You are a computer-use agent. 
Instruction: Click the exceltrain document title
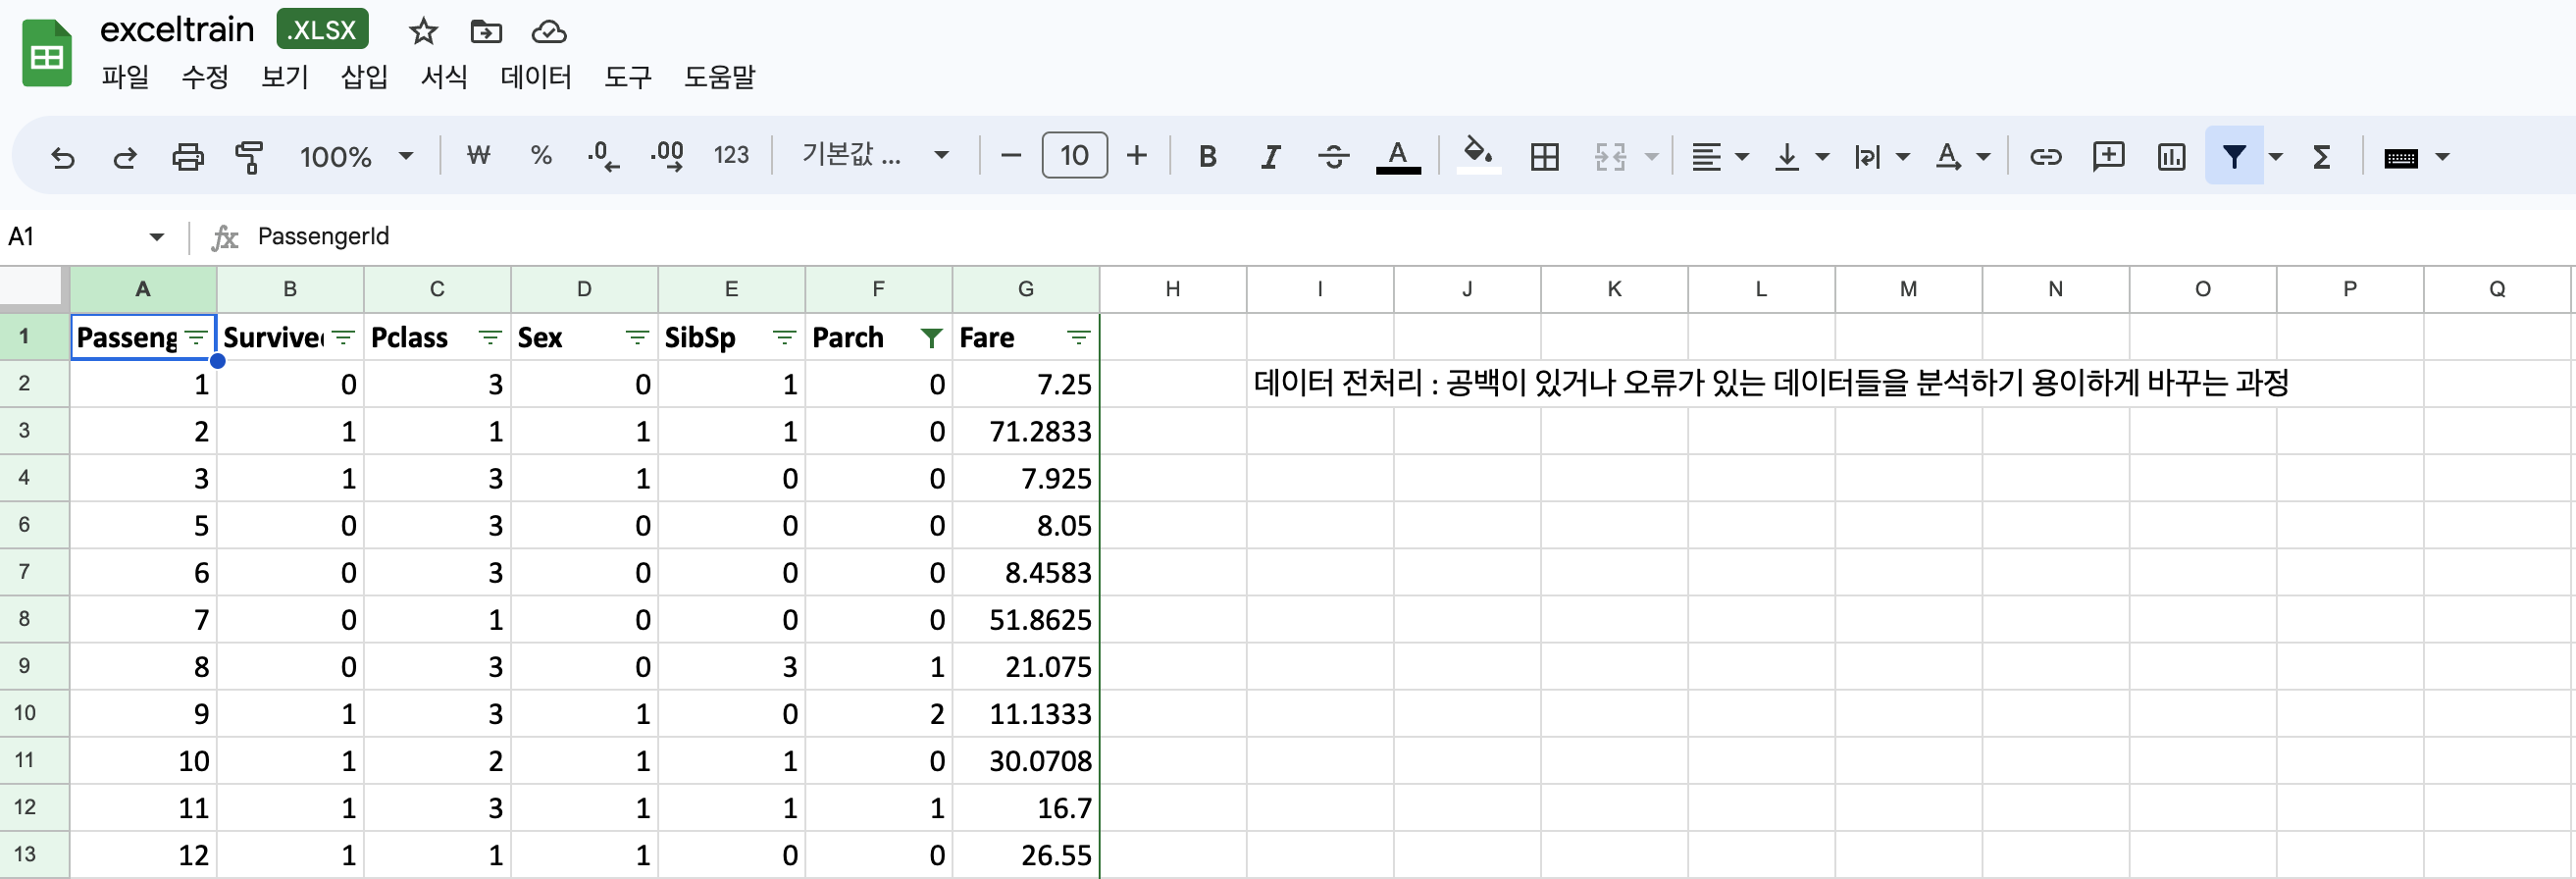pos(177,30)
